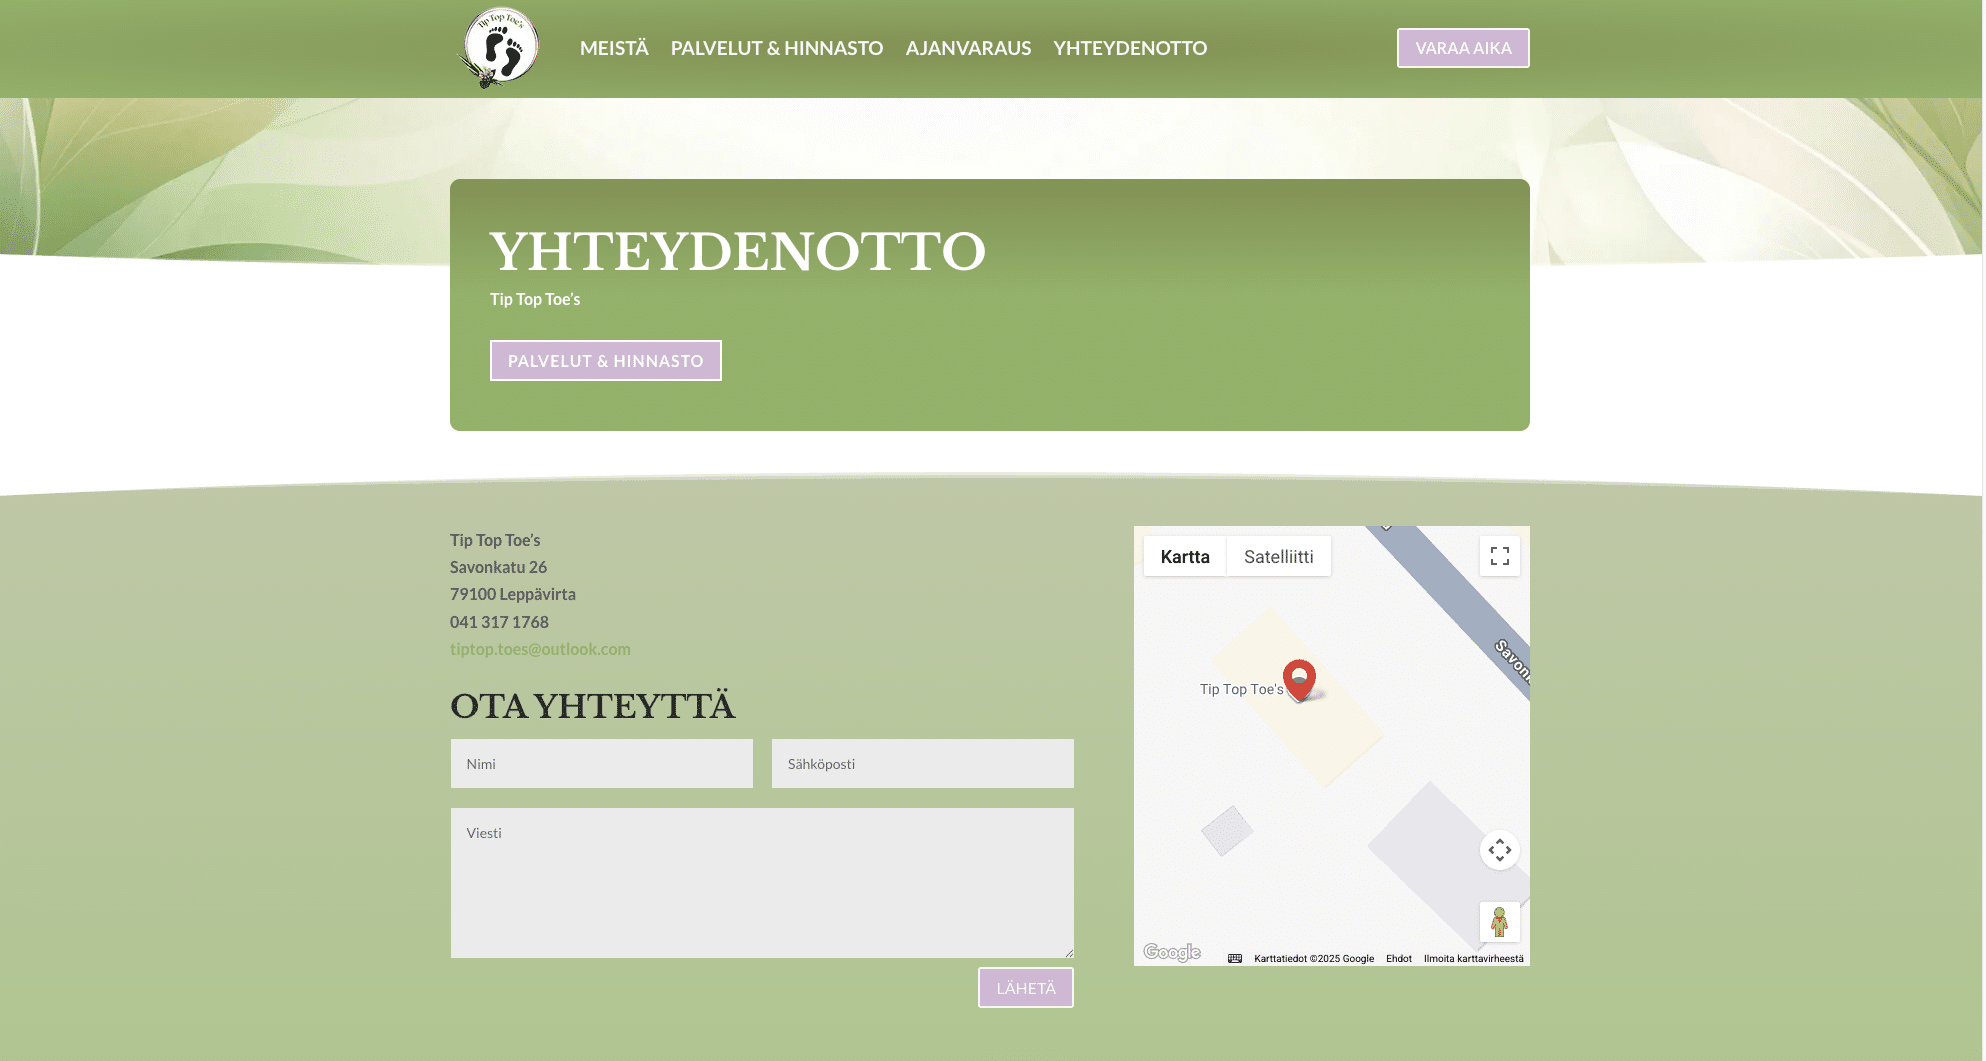This screenshot has width=1986, height=1061.
Task: Open the Meistä menu item
Action: pos(614,48)
